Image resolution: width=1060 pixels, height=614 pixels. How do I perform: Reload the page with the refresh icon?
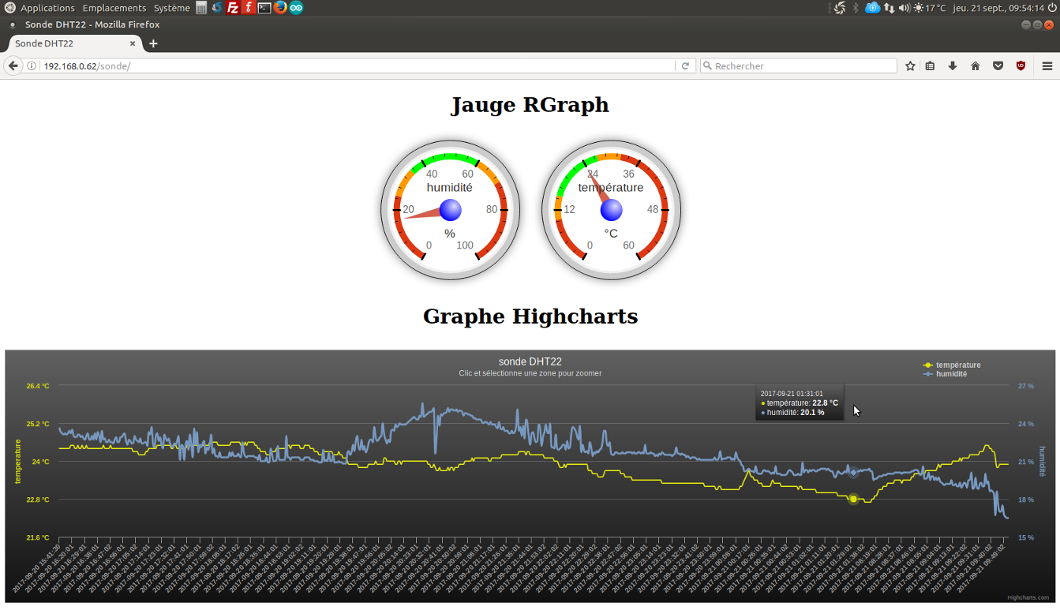pos(685,66)
